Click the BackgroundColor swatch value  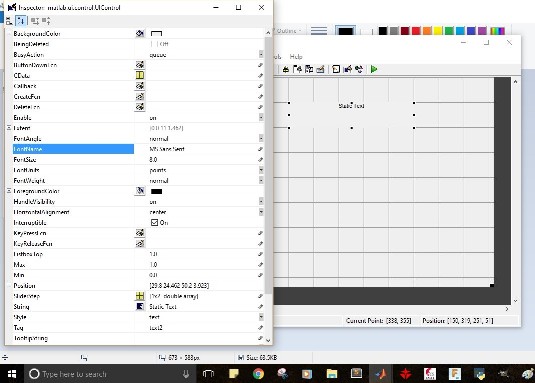[156, 33]
